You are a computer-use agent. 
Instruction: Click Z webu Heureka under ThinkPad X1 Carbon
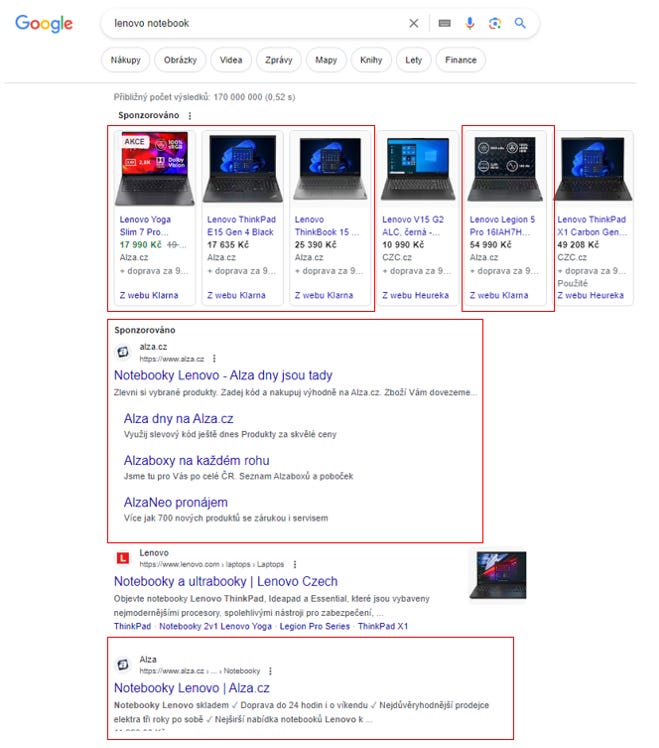coord(590,295)
